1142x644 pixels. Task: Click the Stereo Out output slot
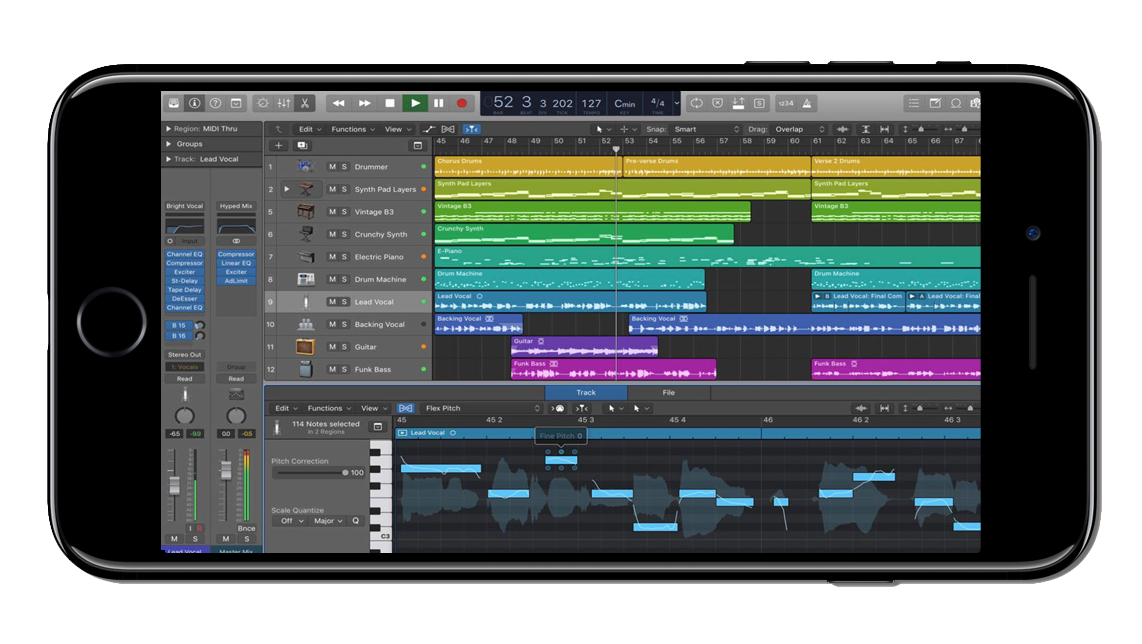click(x=184, y=355)
